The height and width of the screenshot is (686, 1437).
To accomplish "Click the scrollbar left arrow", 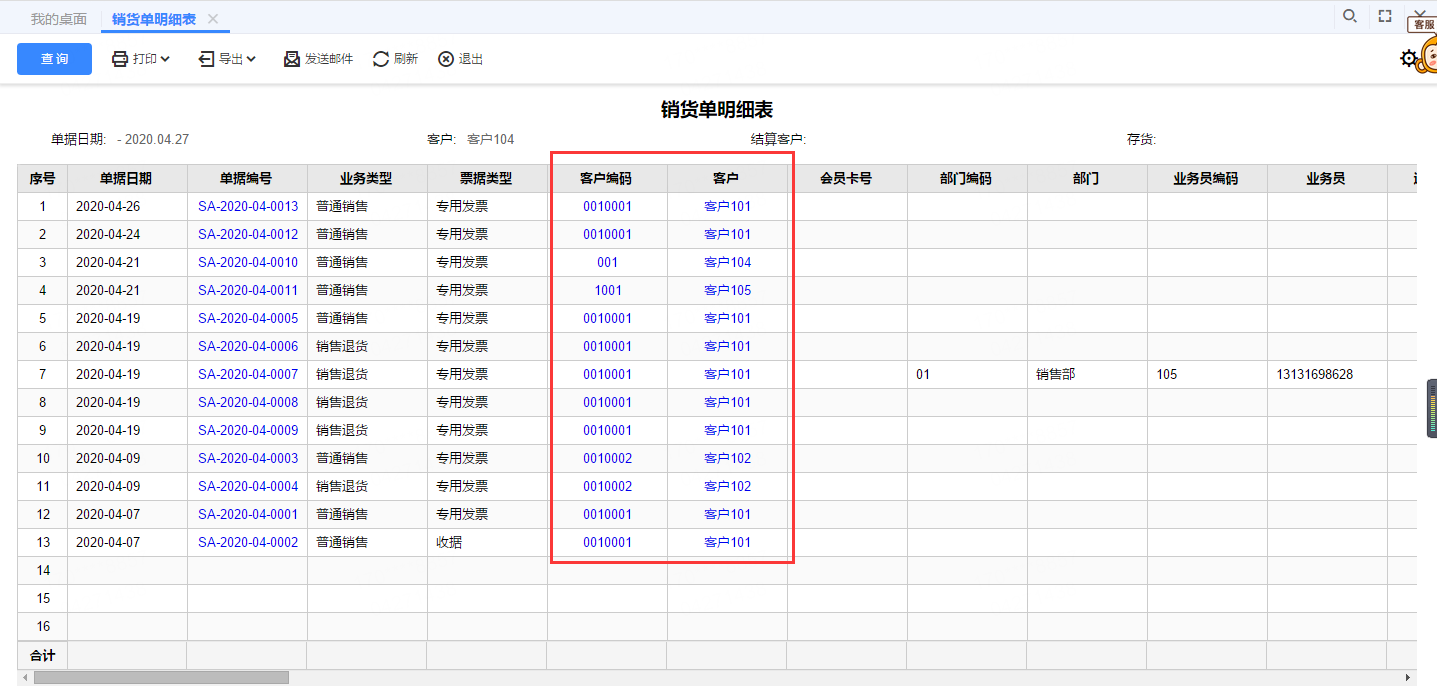I will 24,678.
